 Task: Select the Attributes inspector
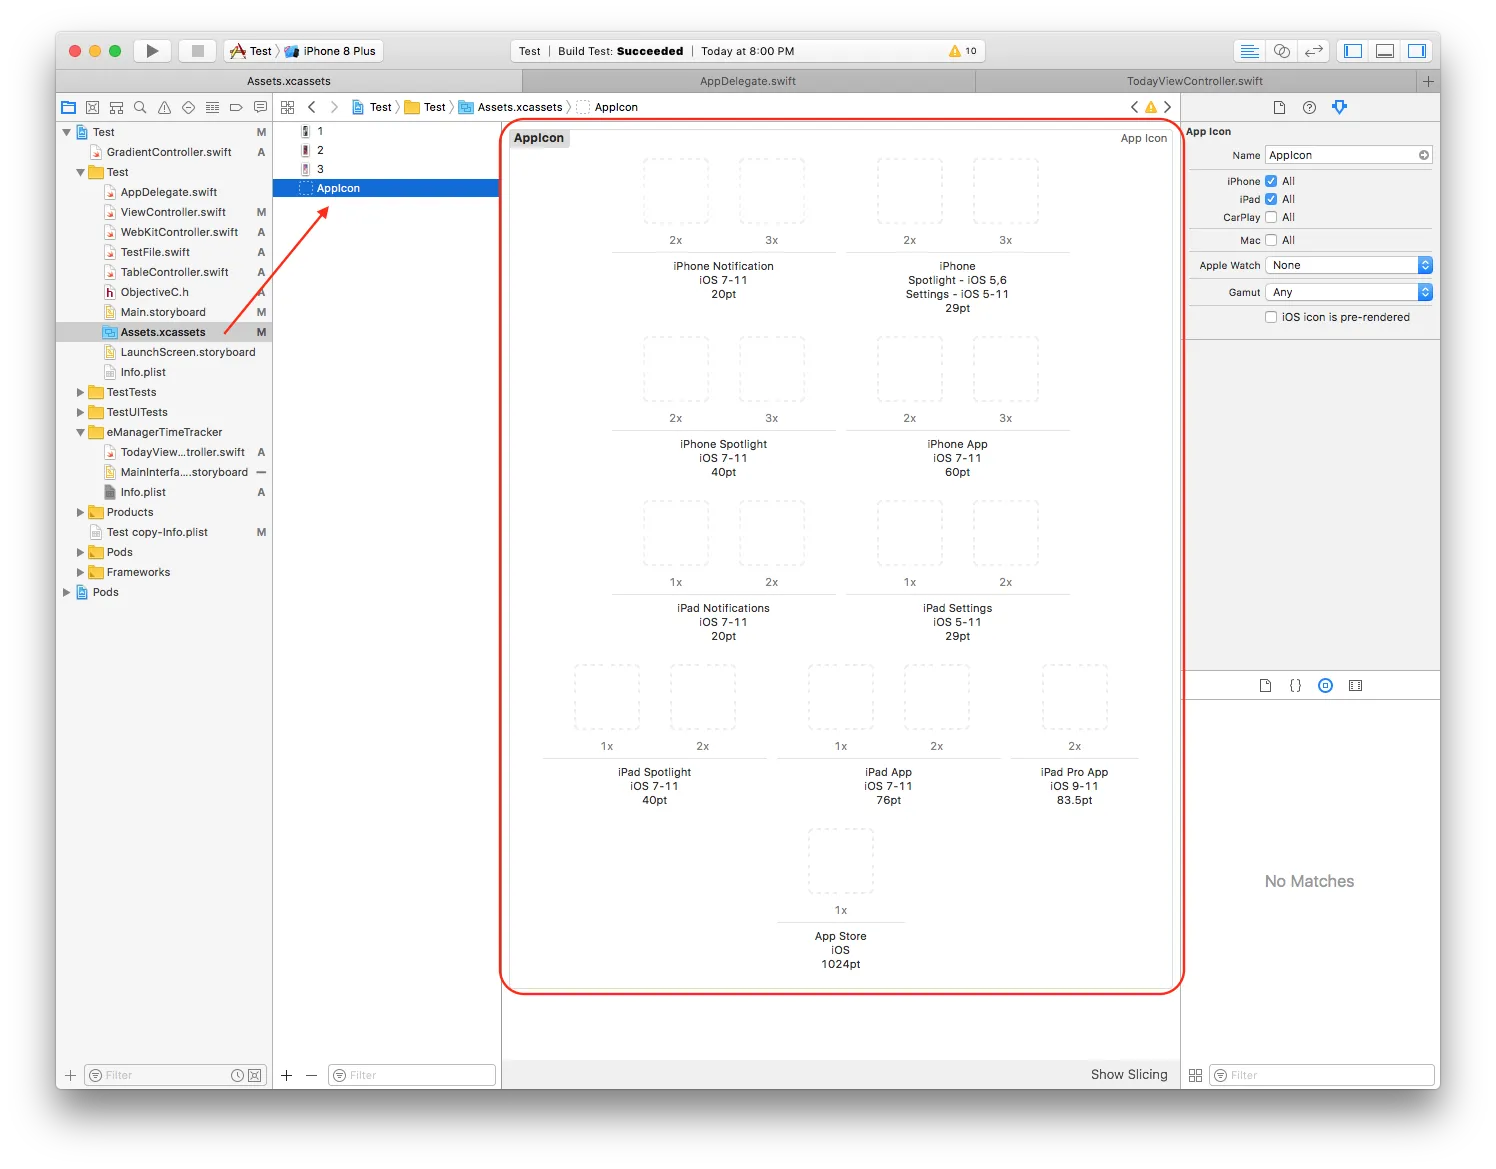pos(1340,107)
